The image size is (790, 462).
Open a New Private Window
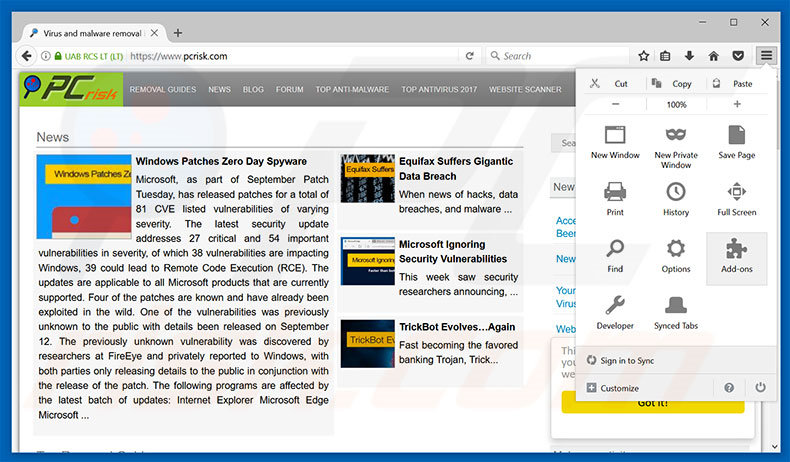[x=676, y=147]
